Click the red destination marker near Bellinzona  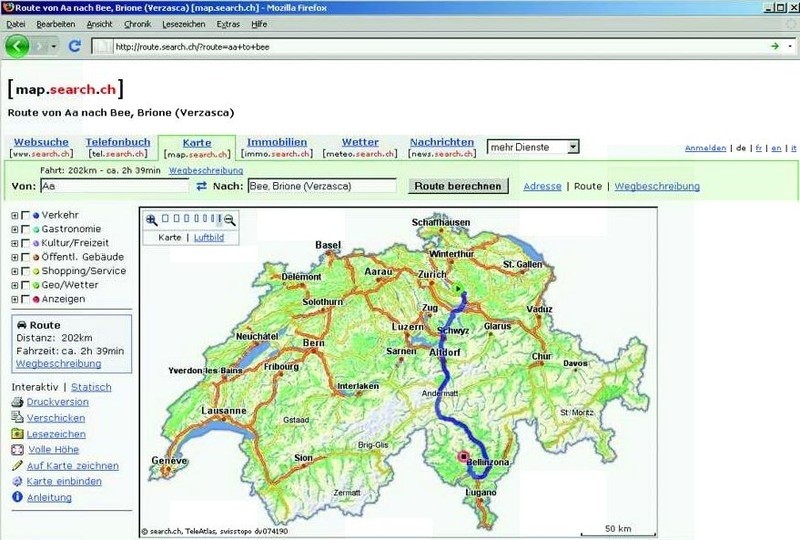pyautogui.click(x=463, y=456)
